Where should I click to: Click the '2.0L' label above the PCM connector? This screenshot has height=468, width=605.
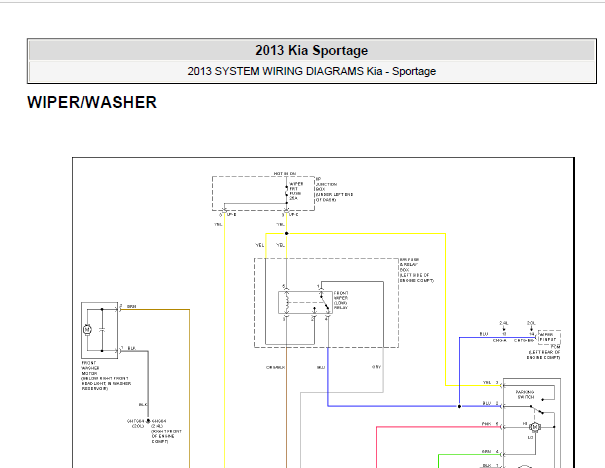[531, 323]
